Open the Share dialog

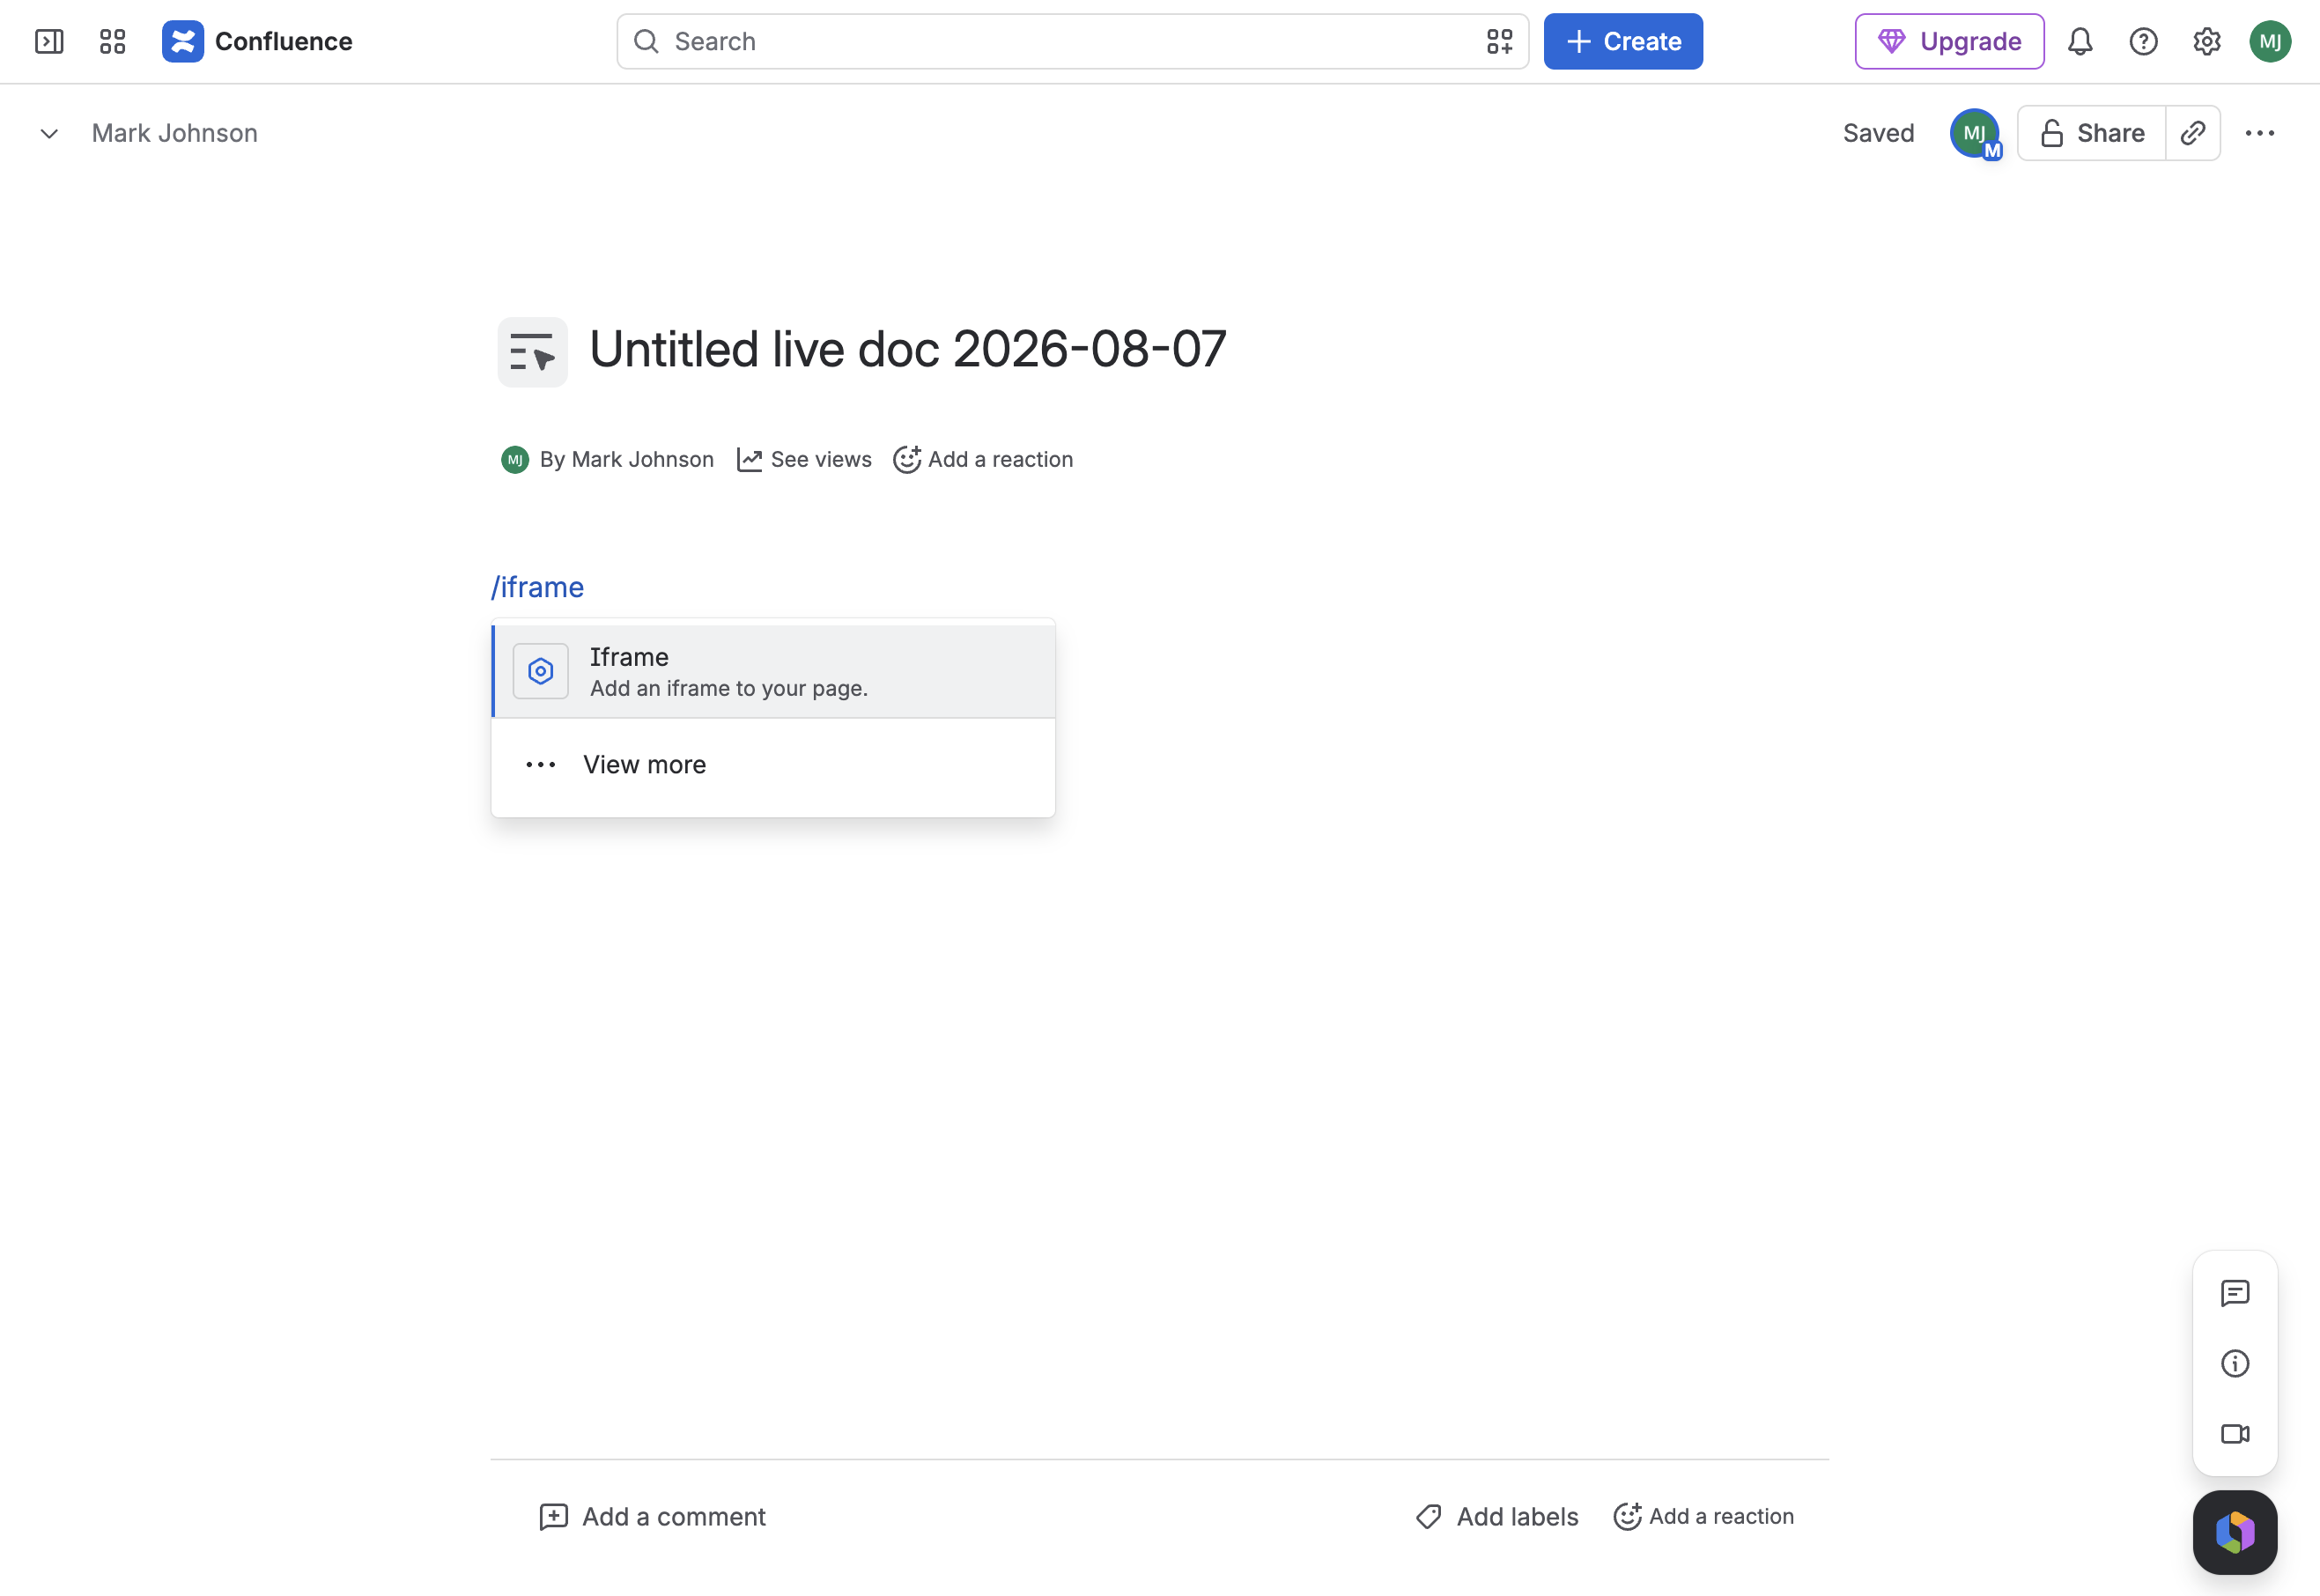tap(2091, 133)
